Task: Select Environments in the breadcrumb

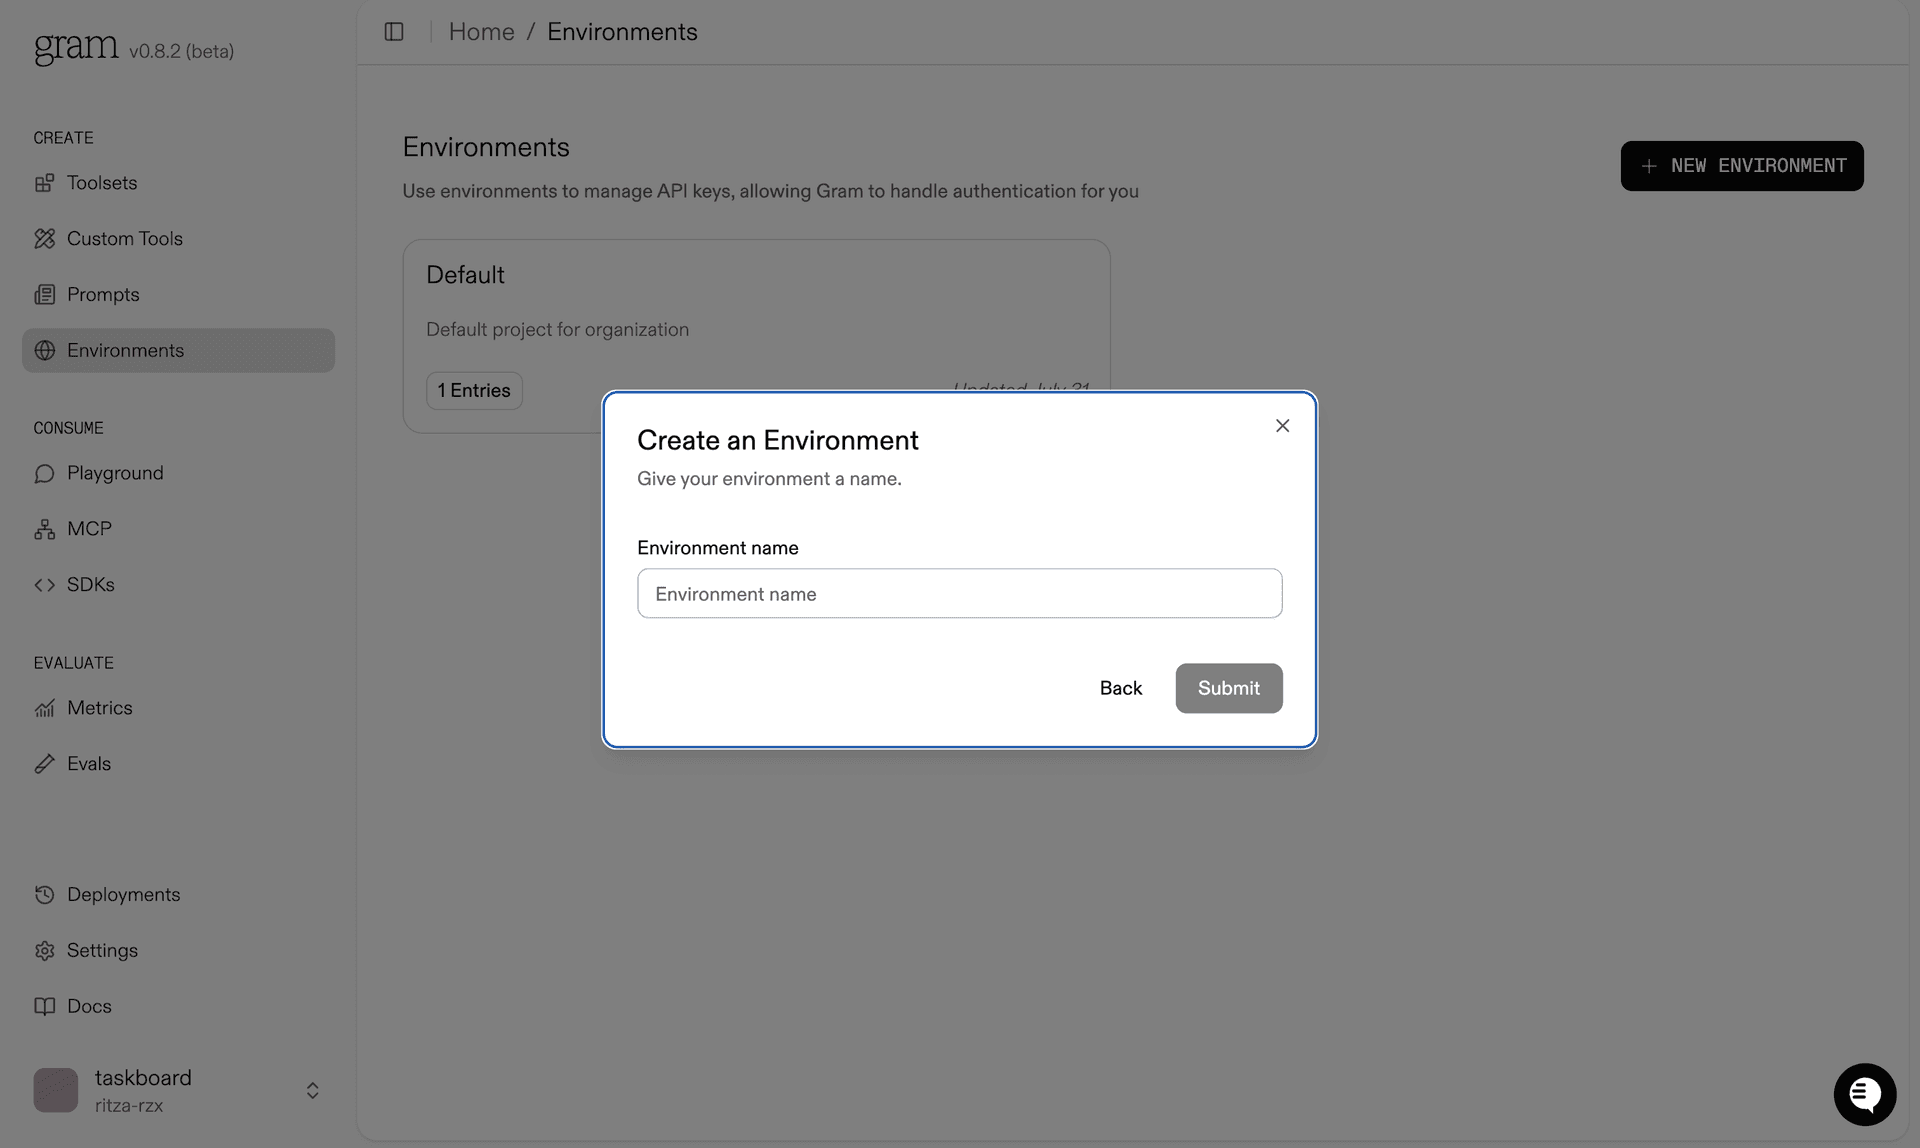Action: point(622,31)
